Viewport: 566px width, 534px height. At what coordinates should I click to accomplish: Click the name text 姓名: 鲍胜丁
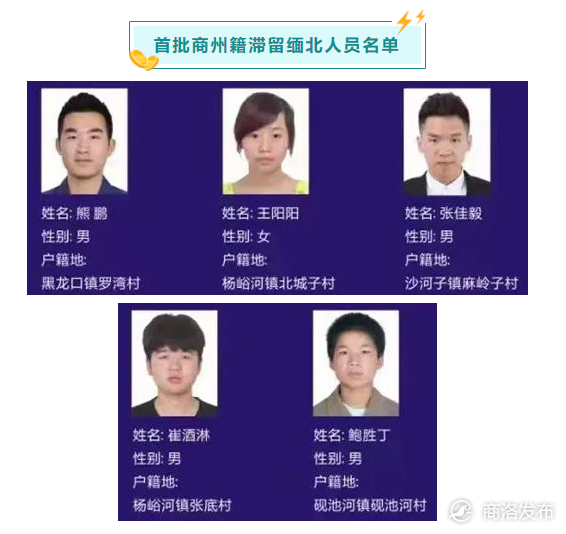click(x=352, y=435)
